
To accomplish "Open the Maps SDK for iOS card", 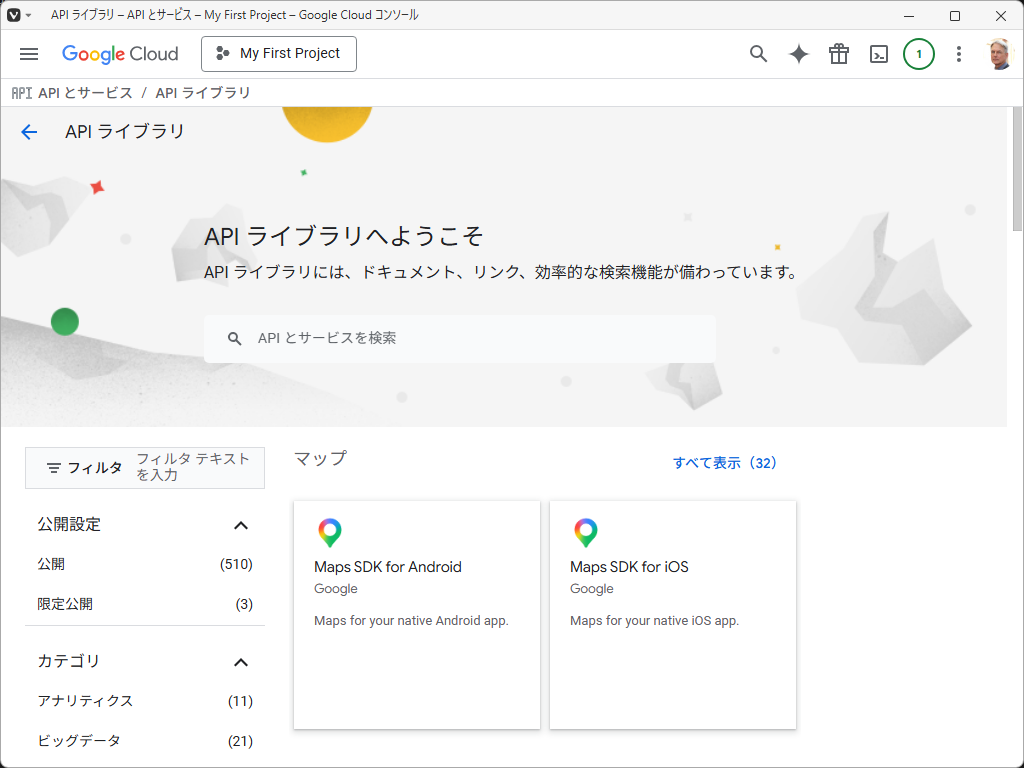I will pyautogui.click(x=672, y=614).
